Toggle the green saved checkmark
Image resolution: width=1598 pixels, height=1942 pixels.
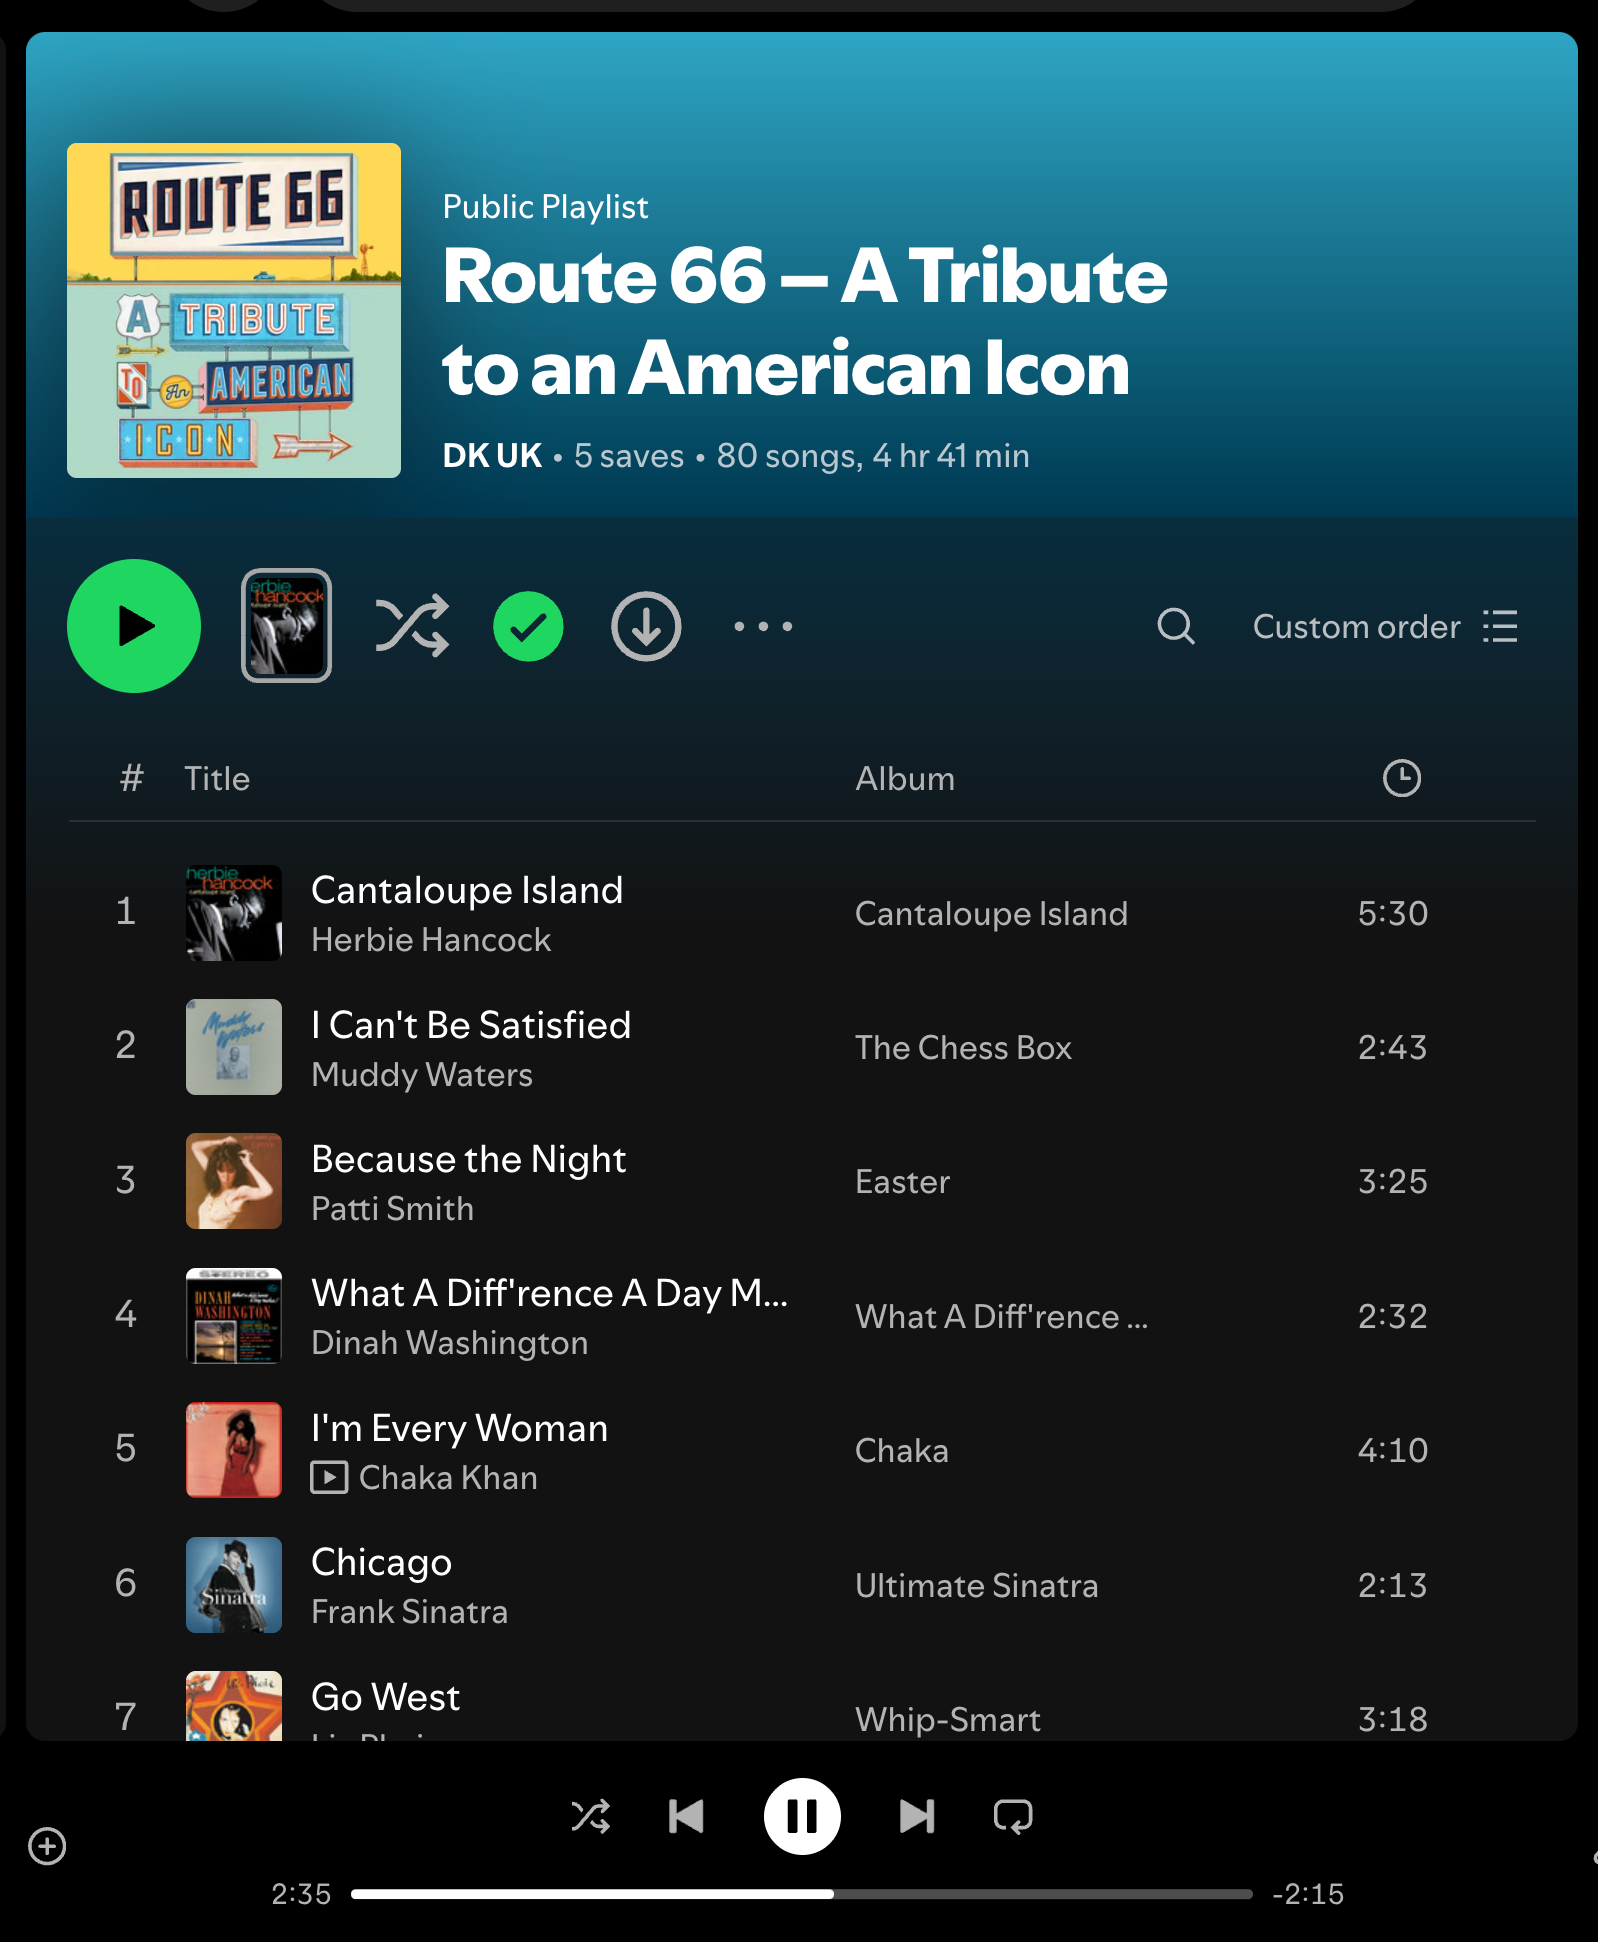pos(528,626)
